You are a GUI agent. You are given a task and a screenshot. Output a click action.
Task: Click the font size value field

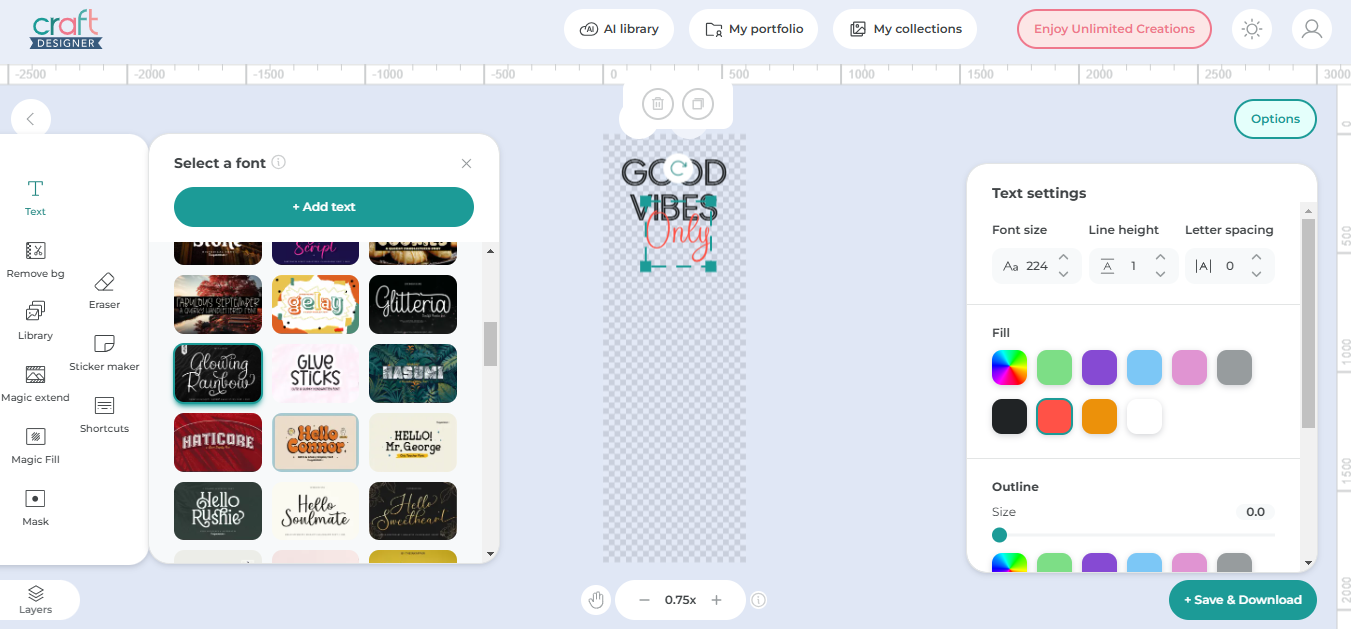pyautogui.click(x=1037, y=266)
